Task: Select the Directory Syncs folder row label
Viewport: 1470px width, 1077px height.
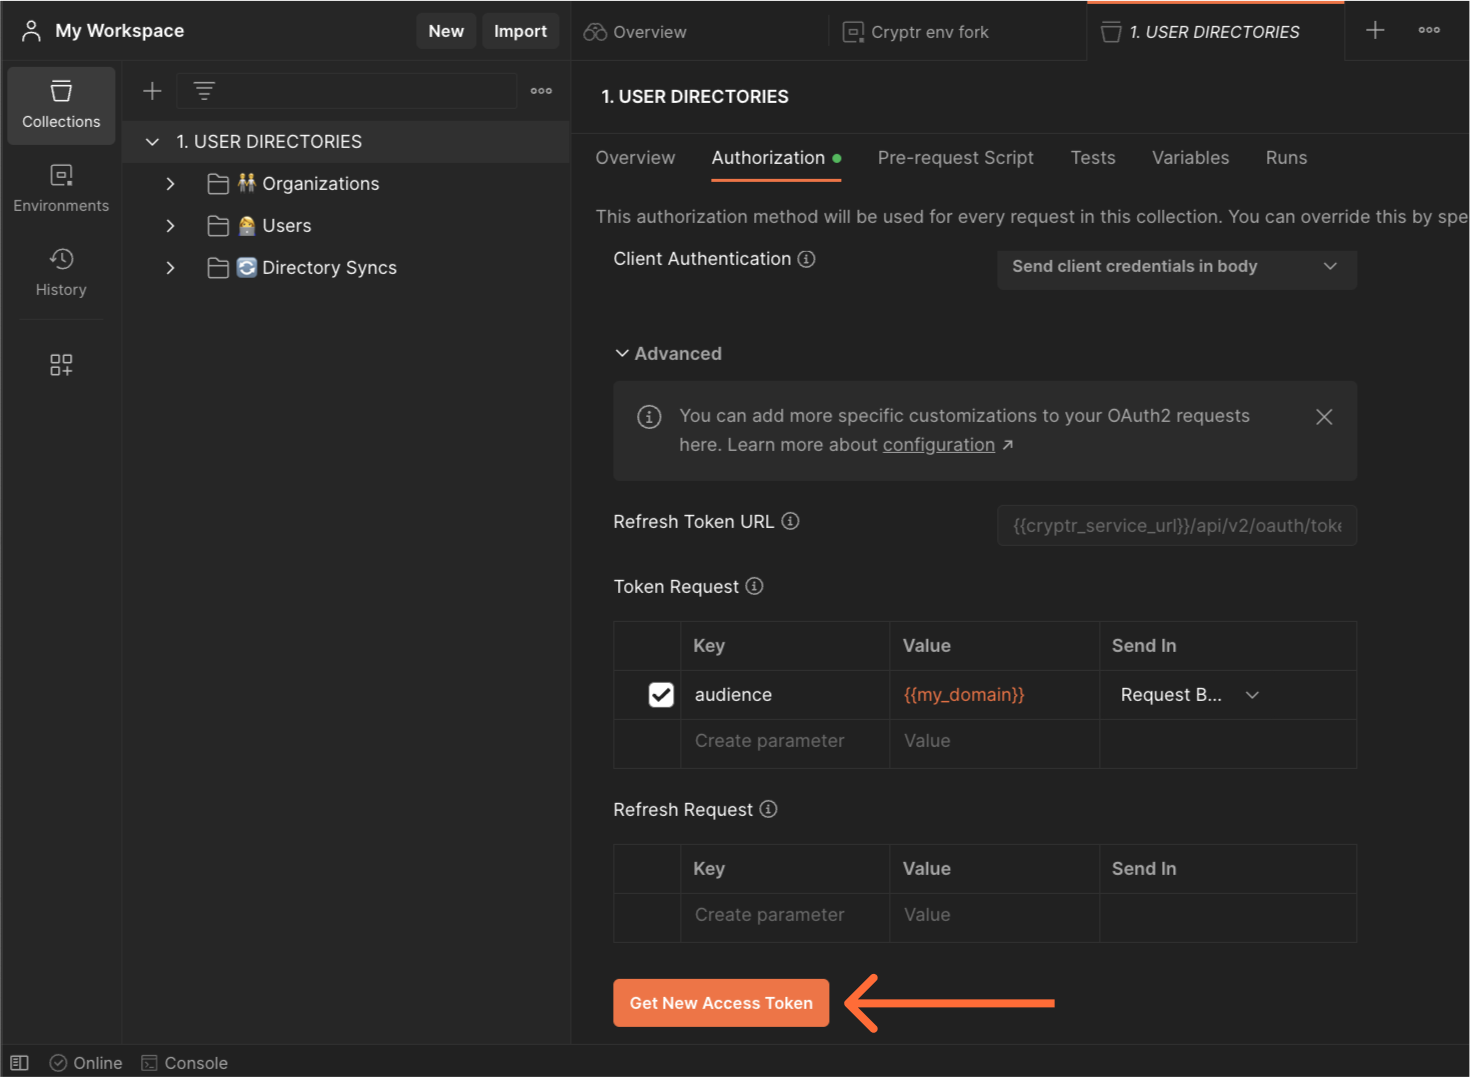Action: point(329,268)
